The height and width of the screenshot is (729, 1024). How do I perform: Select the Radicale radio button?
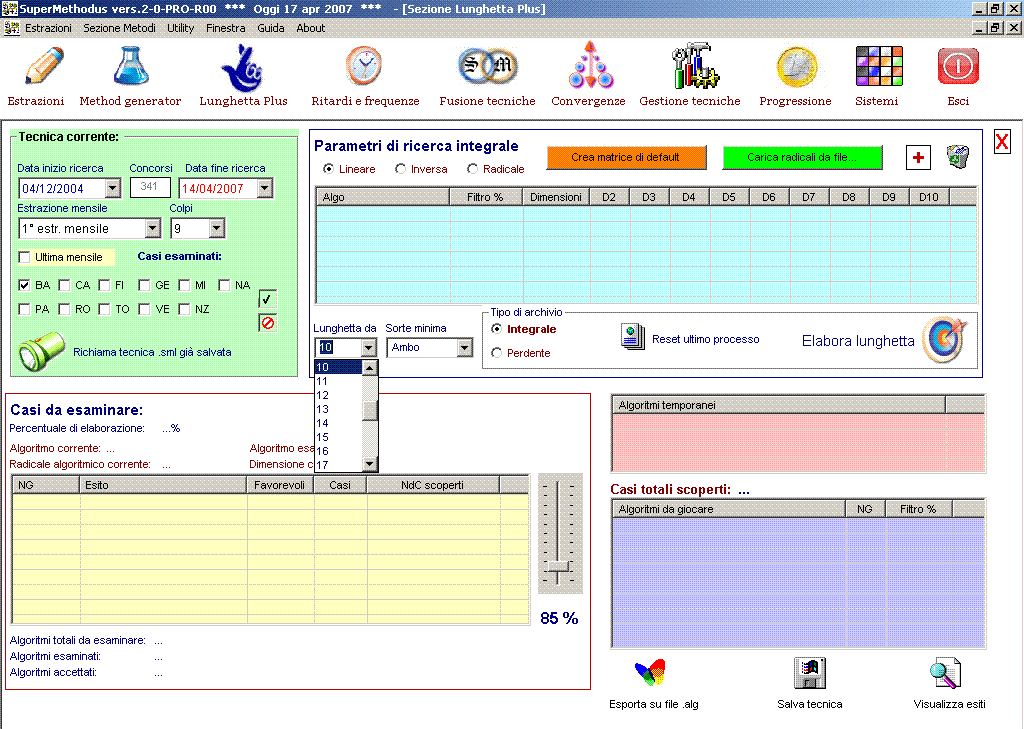point(472,169)
